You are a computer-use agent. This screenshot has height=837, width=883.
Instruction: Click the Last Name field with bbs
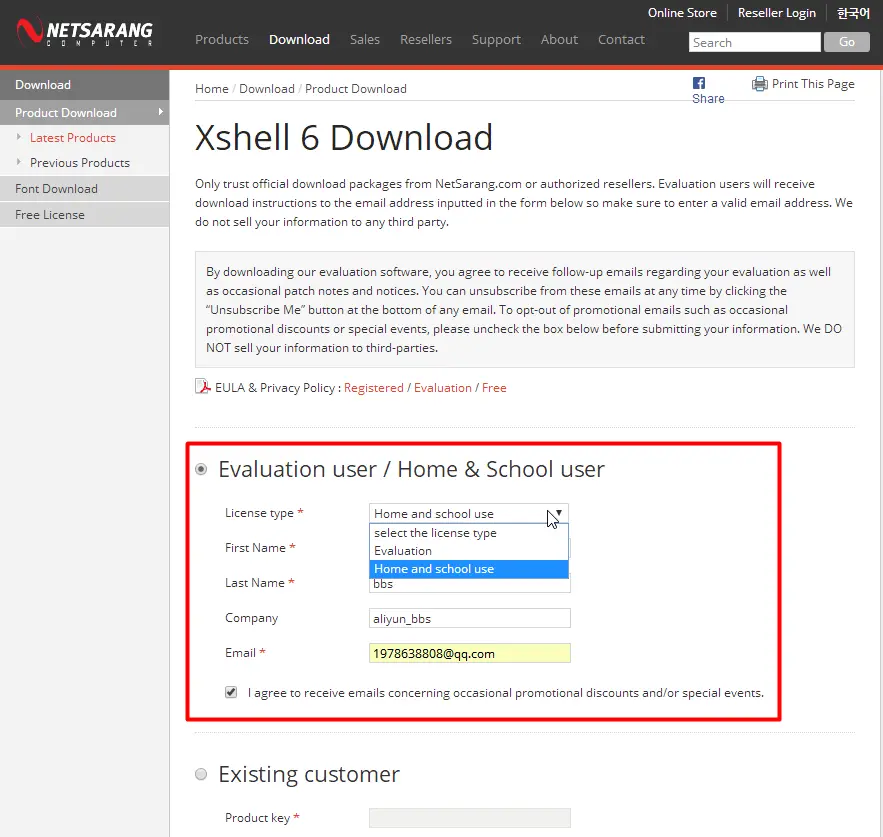click(x=470, y=585)
